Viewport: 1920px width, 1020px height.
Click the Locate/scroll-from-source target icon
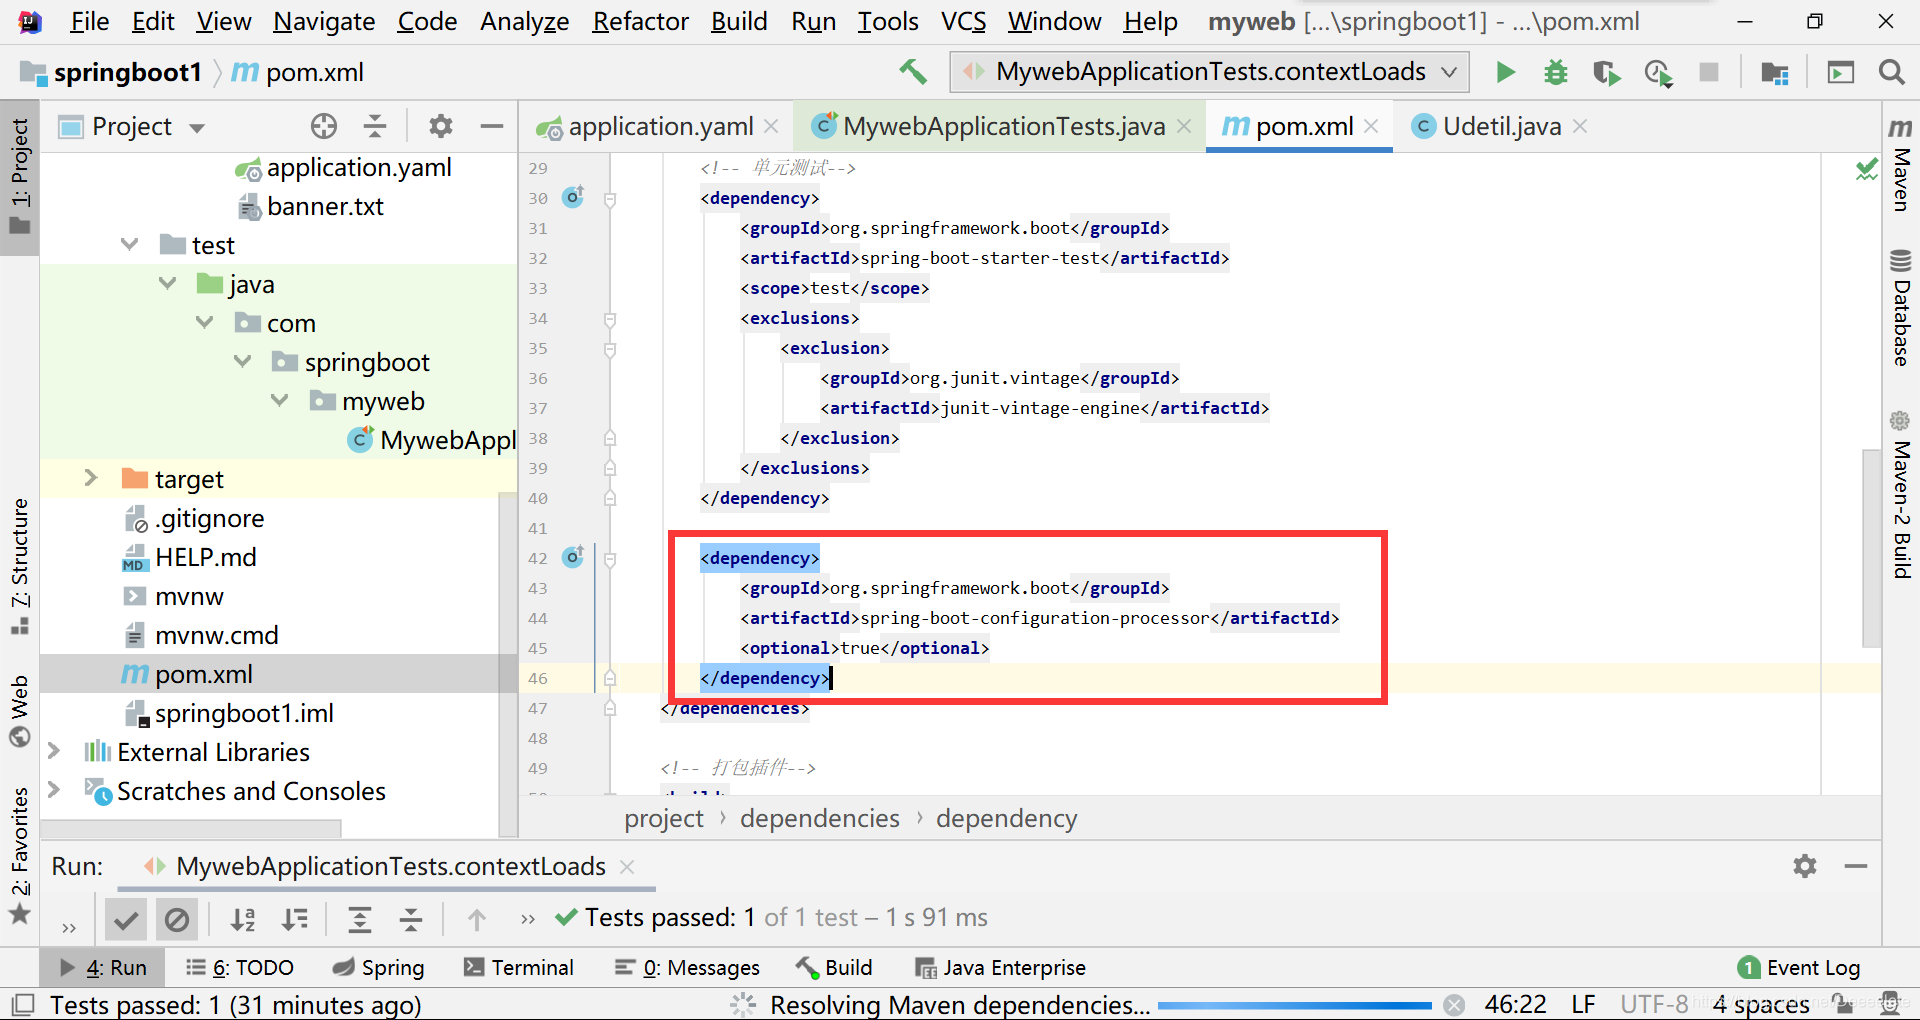[323, 126]
